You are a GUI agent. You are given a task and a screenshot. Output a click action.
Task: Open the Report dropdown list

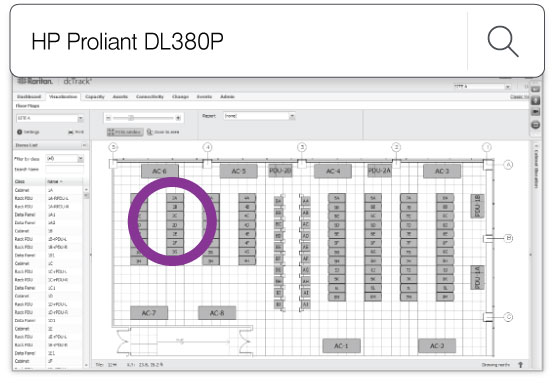click(x=259, y=116)
